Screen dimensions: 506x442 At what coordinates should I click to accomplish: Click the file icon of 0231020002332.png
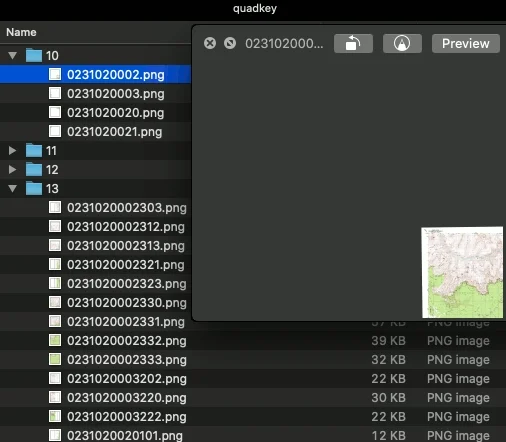55,340
